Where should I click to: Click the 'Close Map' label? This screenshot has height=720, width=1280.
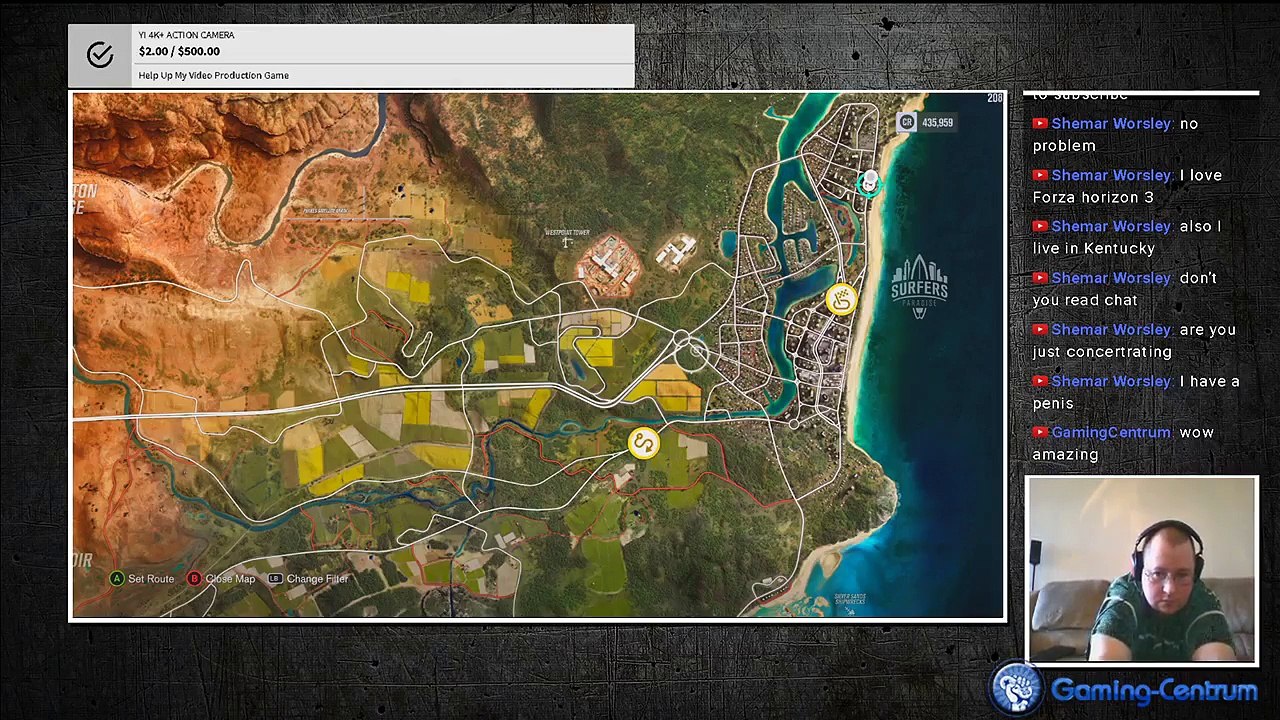pyautogui.click(x=230, y=579)
